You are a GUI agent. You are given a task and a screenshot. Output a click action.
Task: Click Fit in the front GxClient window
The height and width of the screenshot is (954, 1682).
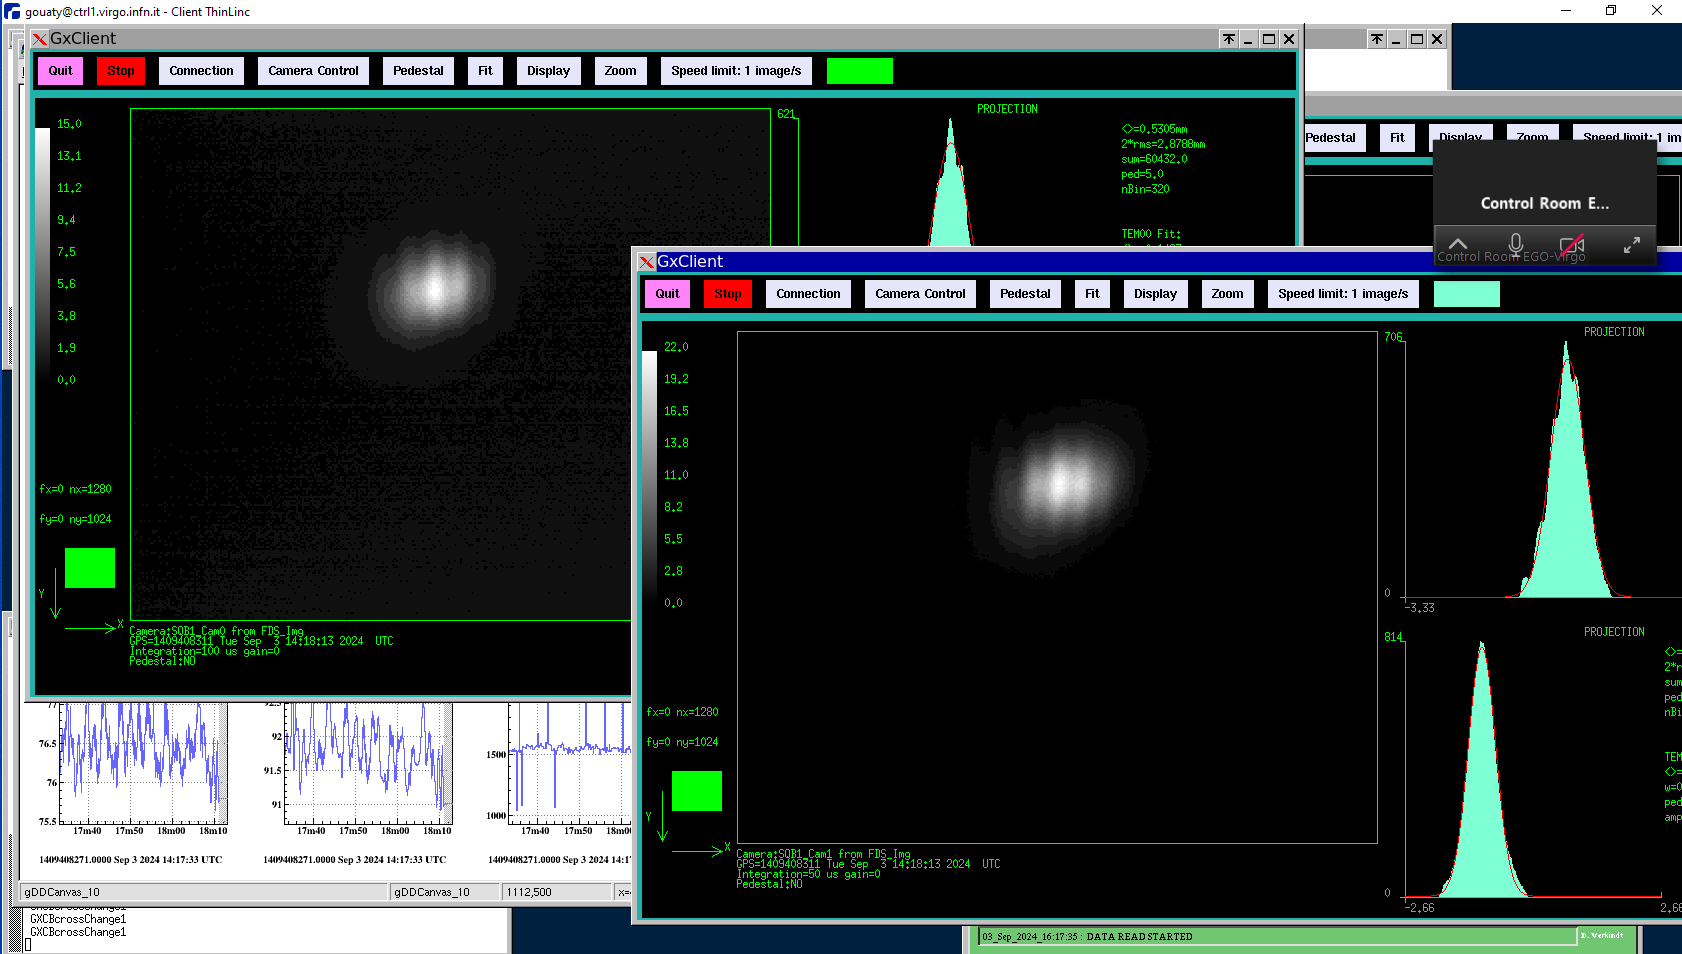point(1092,294)
